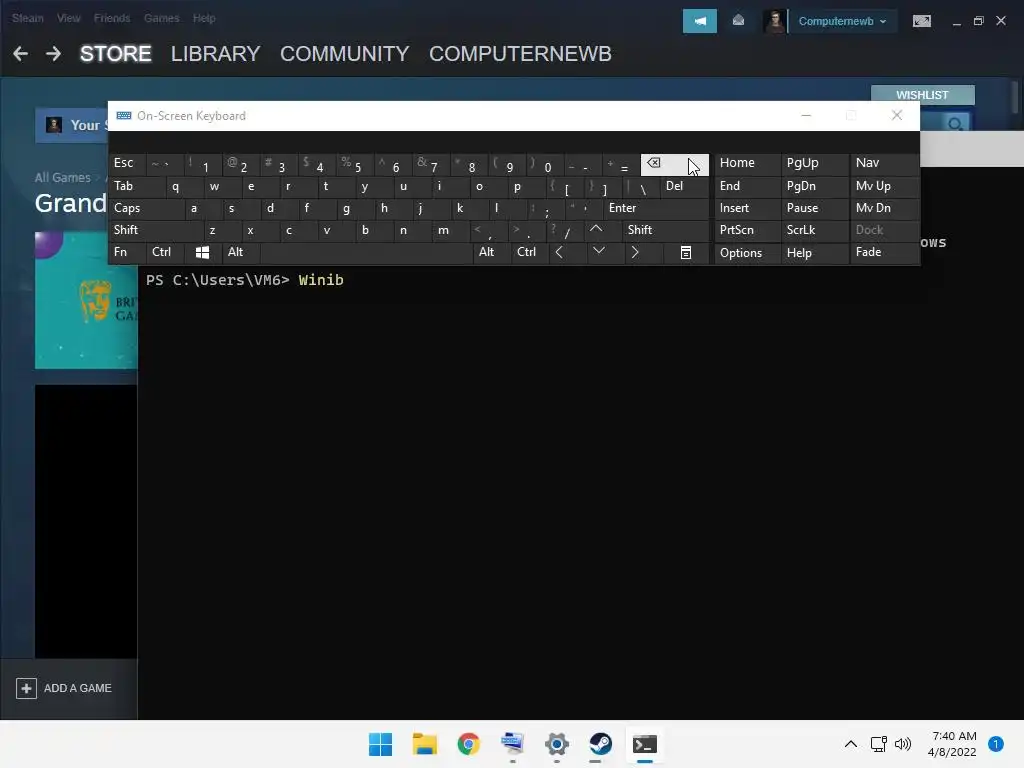Viewport: 1024px width, 768px height.
Task: Toggle ScrLk key on keyboard
Action: click(x=814, y=230)
